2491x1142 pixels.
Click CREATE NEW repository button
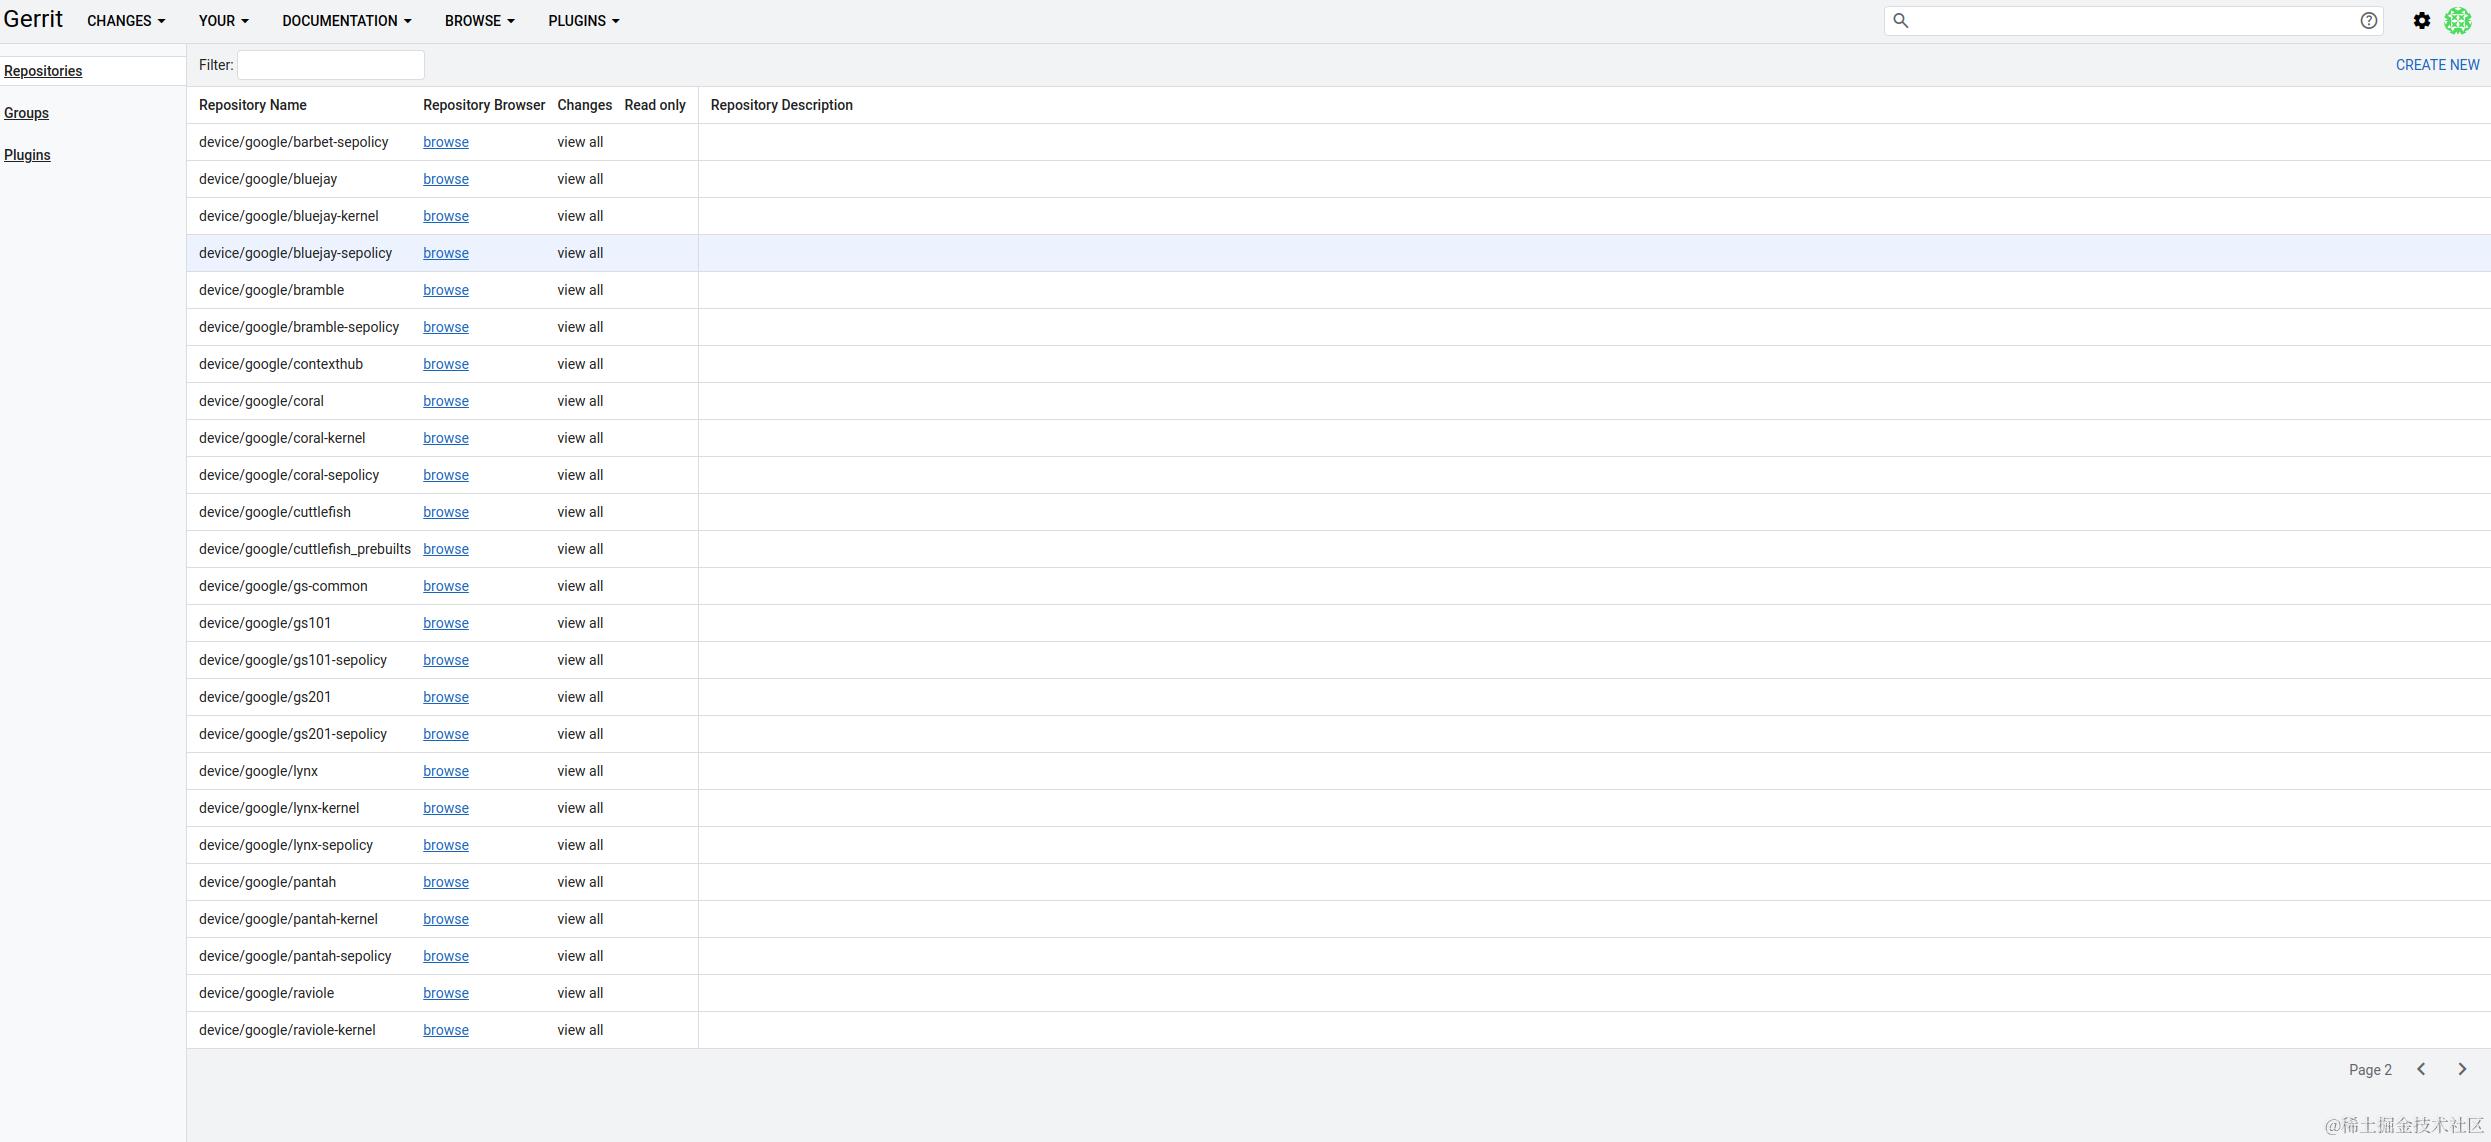[2437, 65]
